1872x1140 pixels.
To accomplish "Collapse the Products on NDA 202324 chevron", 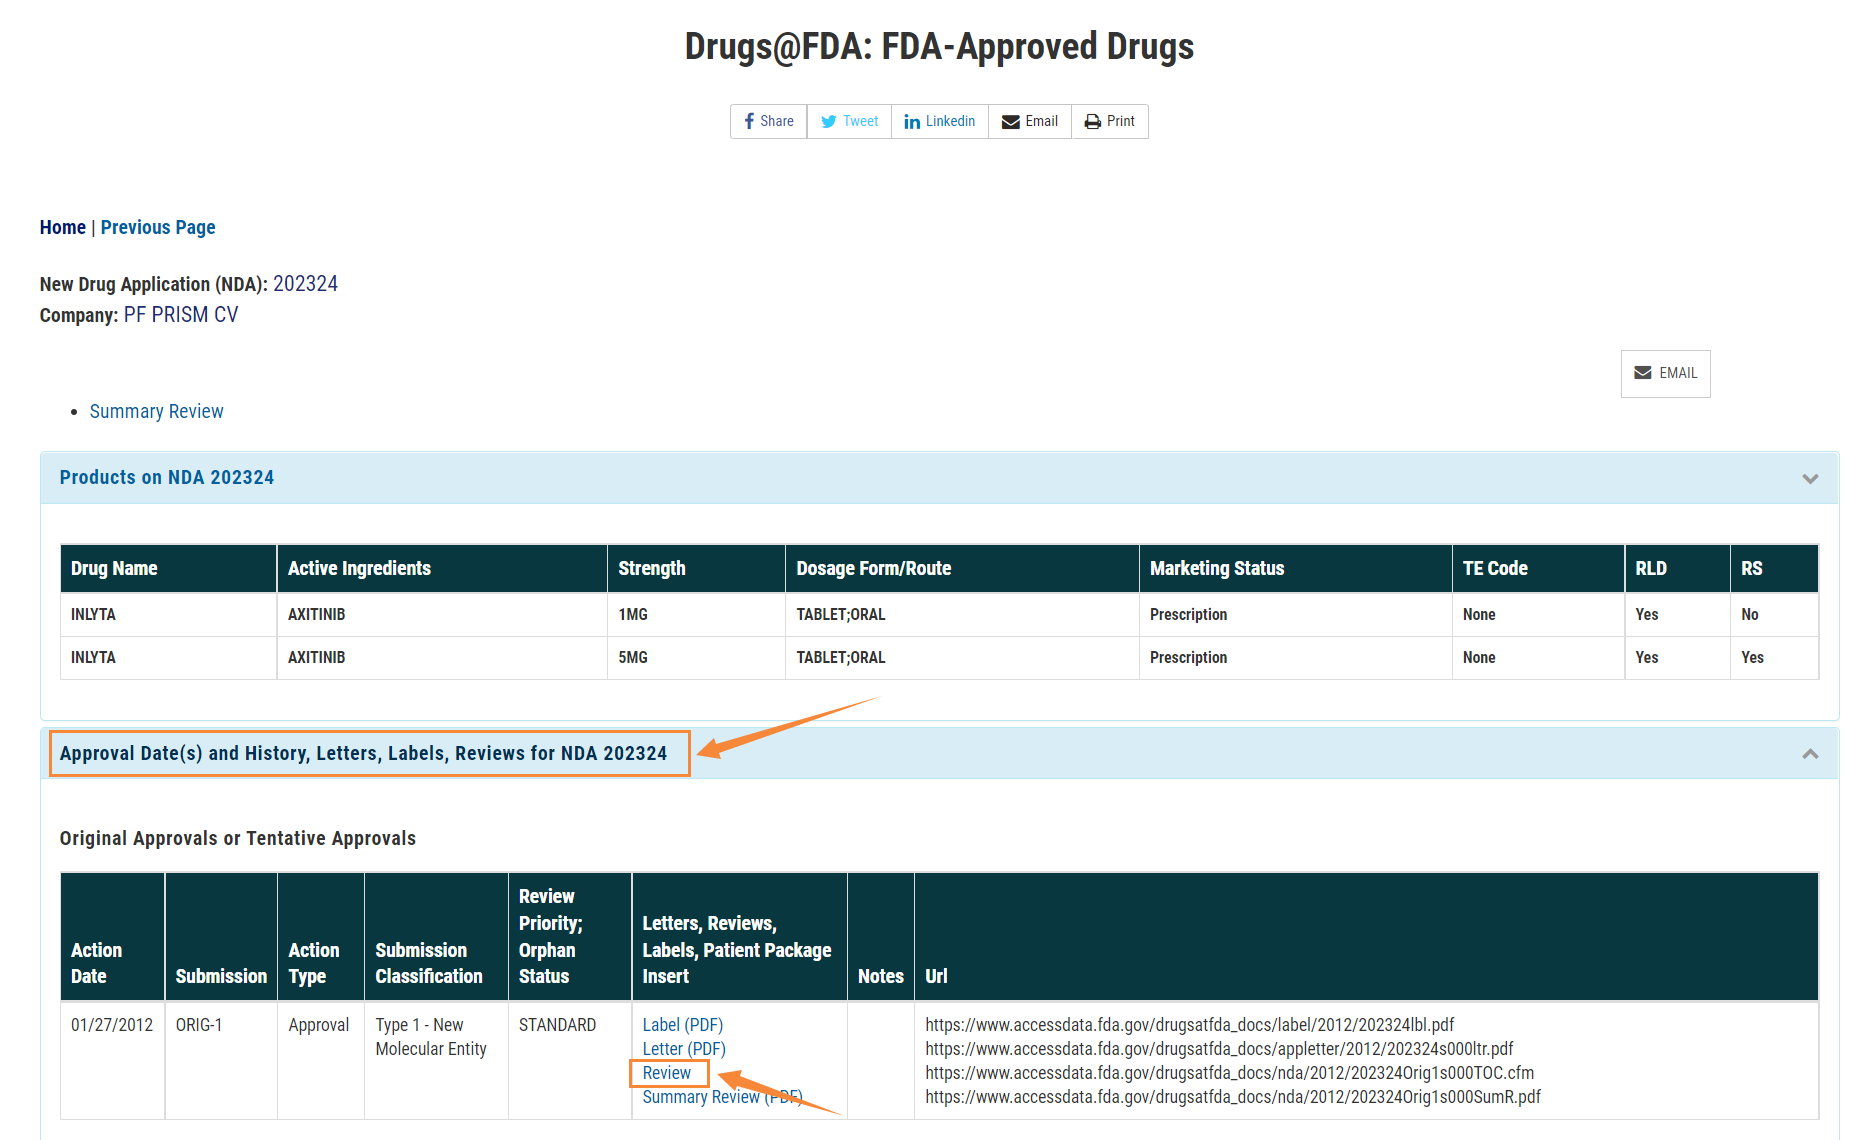I will 1809,479.
